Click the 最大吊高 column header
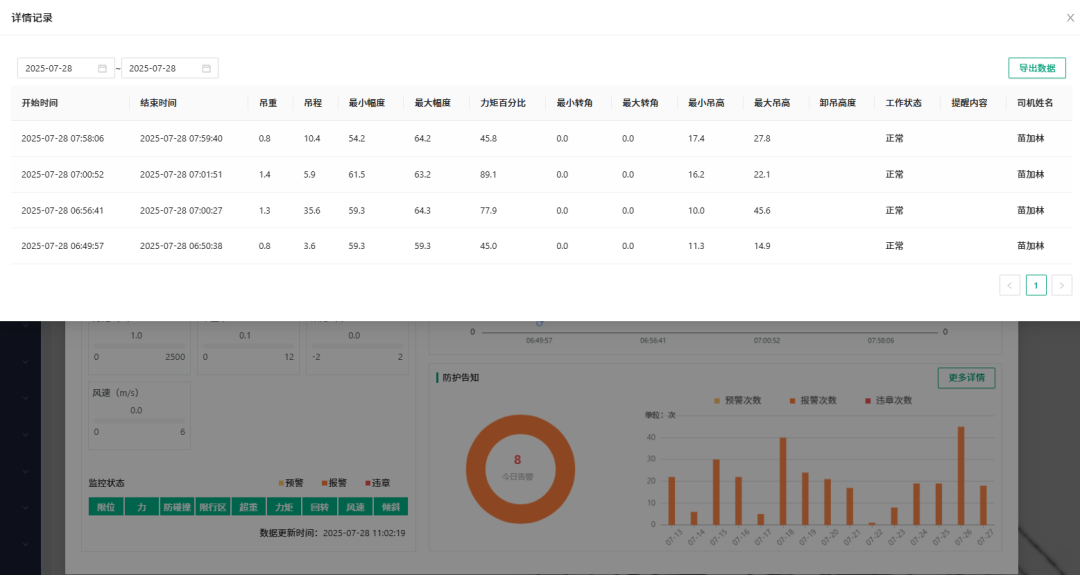 (772, 103)
